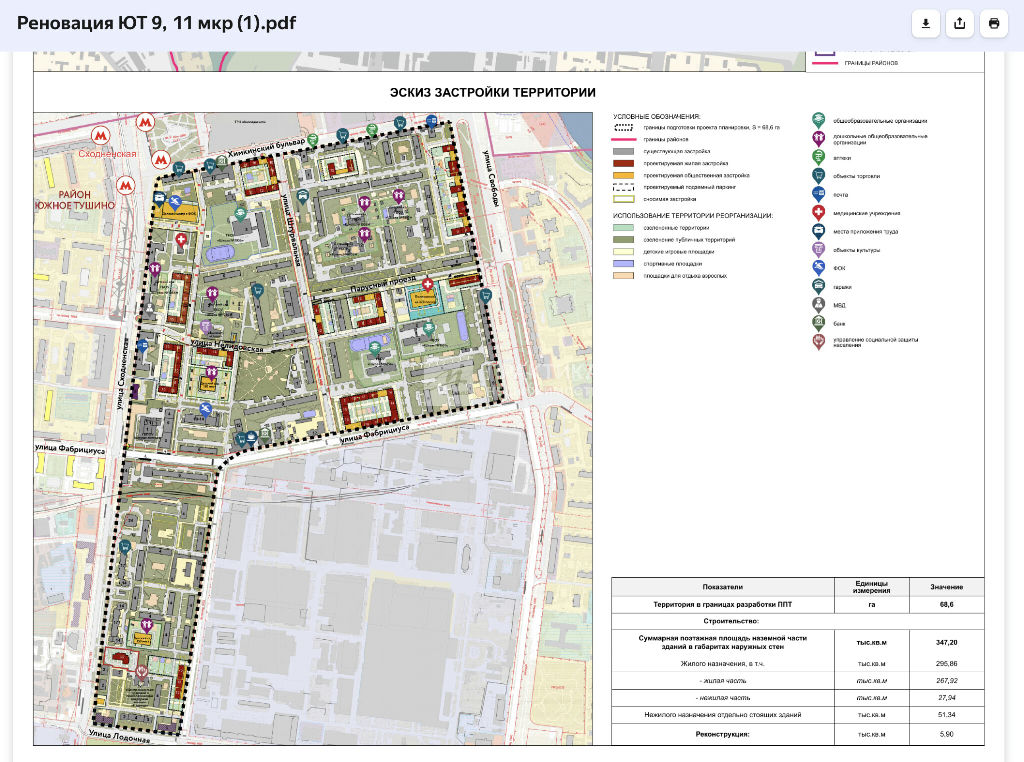
Task: Click the file name Реновация ЮТ 9, 11 мкр
Action: (156, 24)
